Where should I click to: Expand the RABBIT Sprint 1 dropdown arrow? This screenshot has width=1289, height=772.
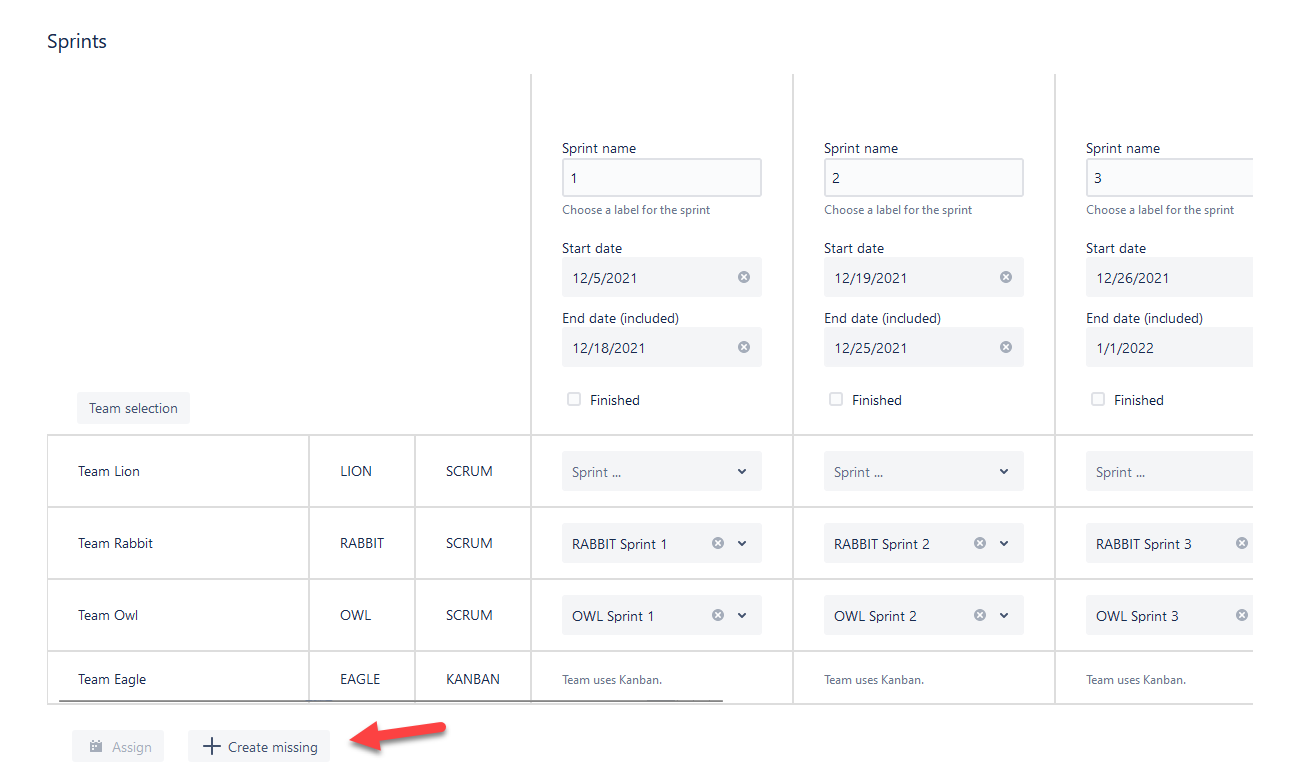coord(742,543)
